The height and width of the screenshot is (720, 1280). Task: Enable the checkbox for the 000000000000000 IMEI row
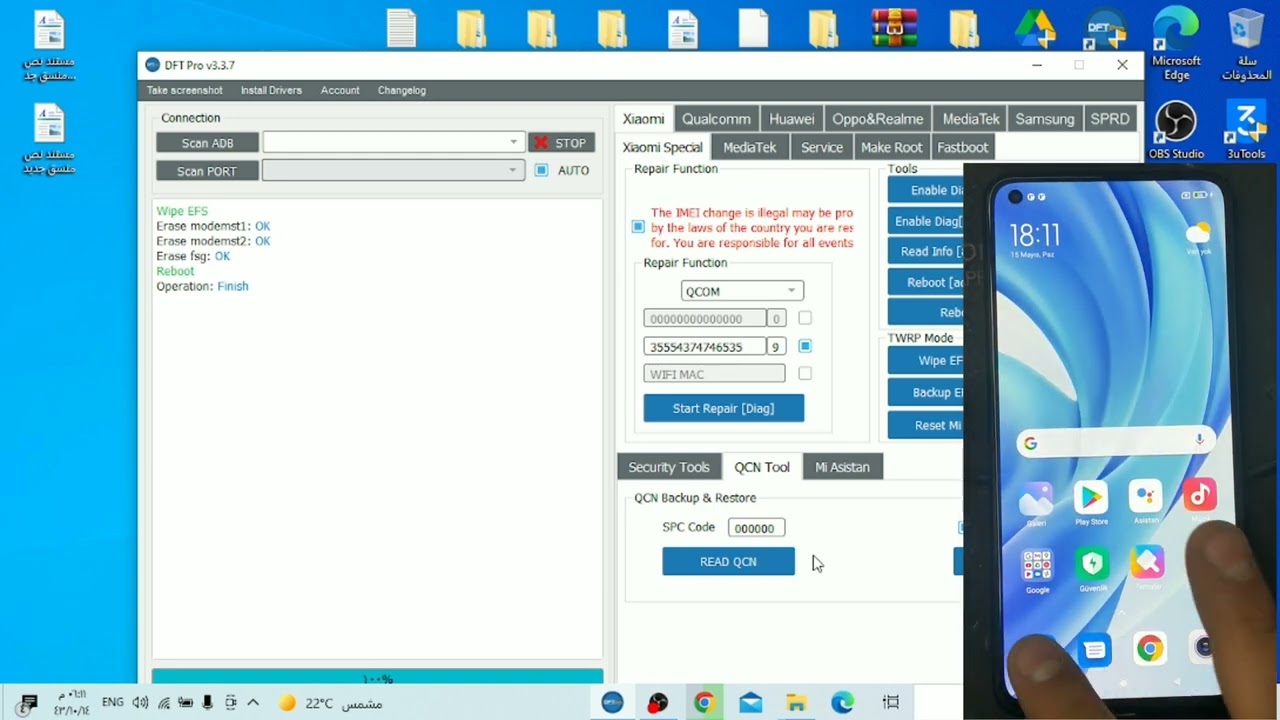pyautogui.click(x=805, y=318)
